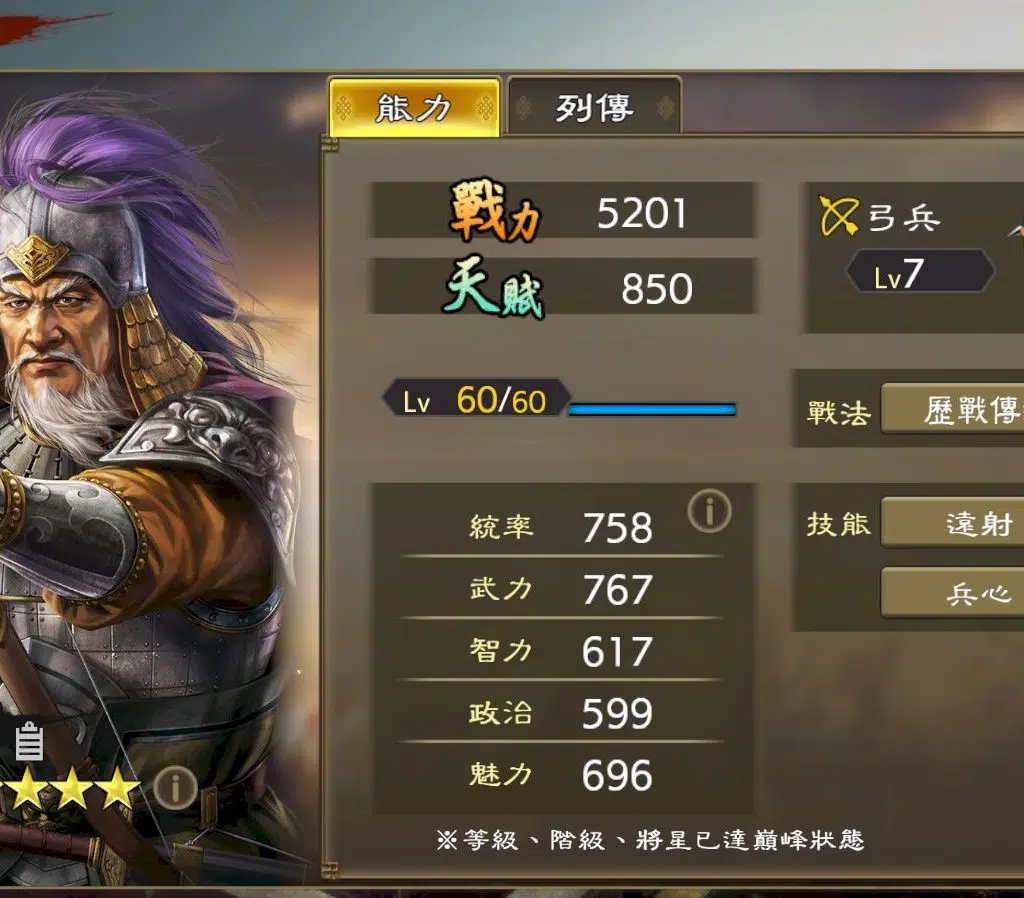
Task: Open the 歷戰 tactic button
Action: 953,409
